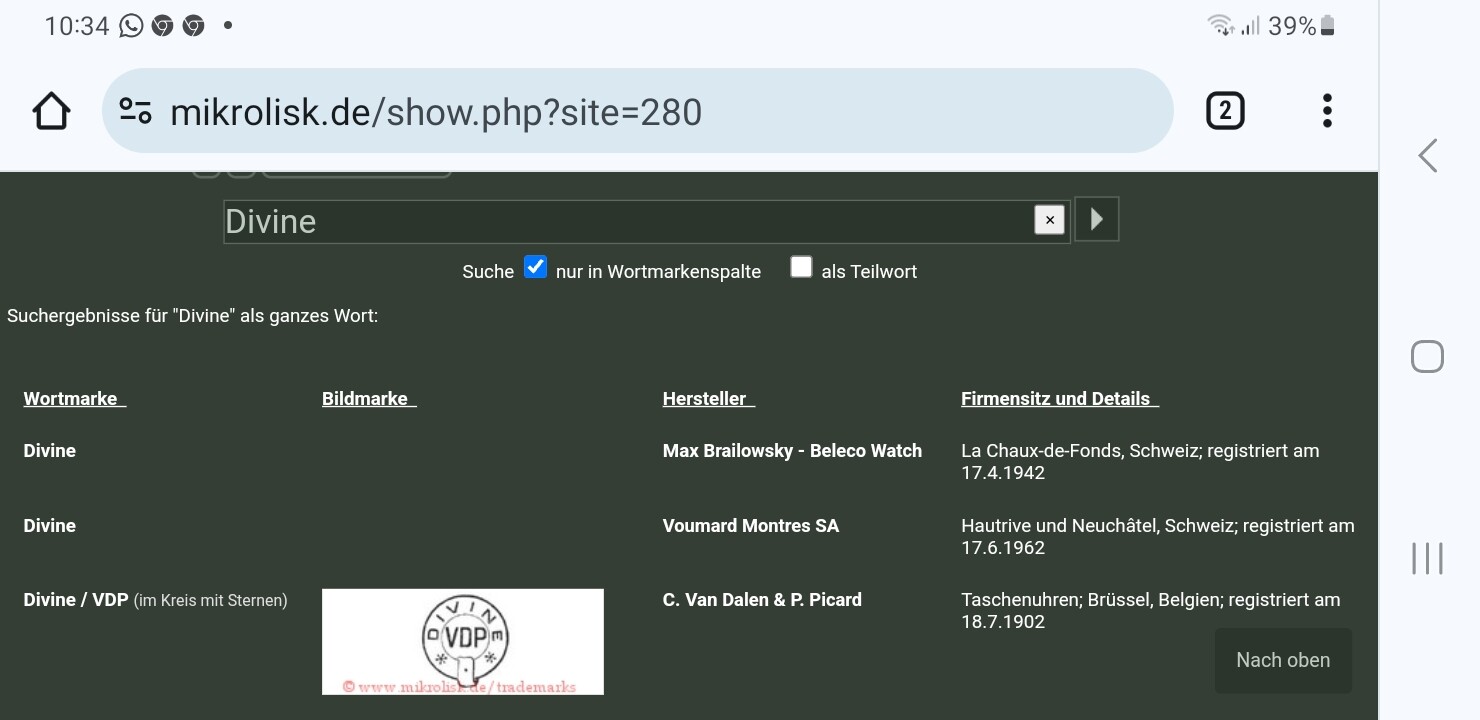This screenshot has width=1480, height=720.
Task: Select Divine / VDP wordmark entry
Action: 155,600
